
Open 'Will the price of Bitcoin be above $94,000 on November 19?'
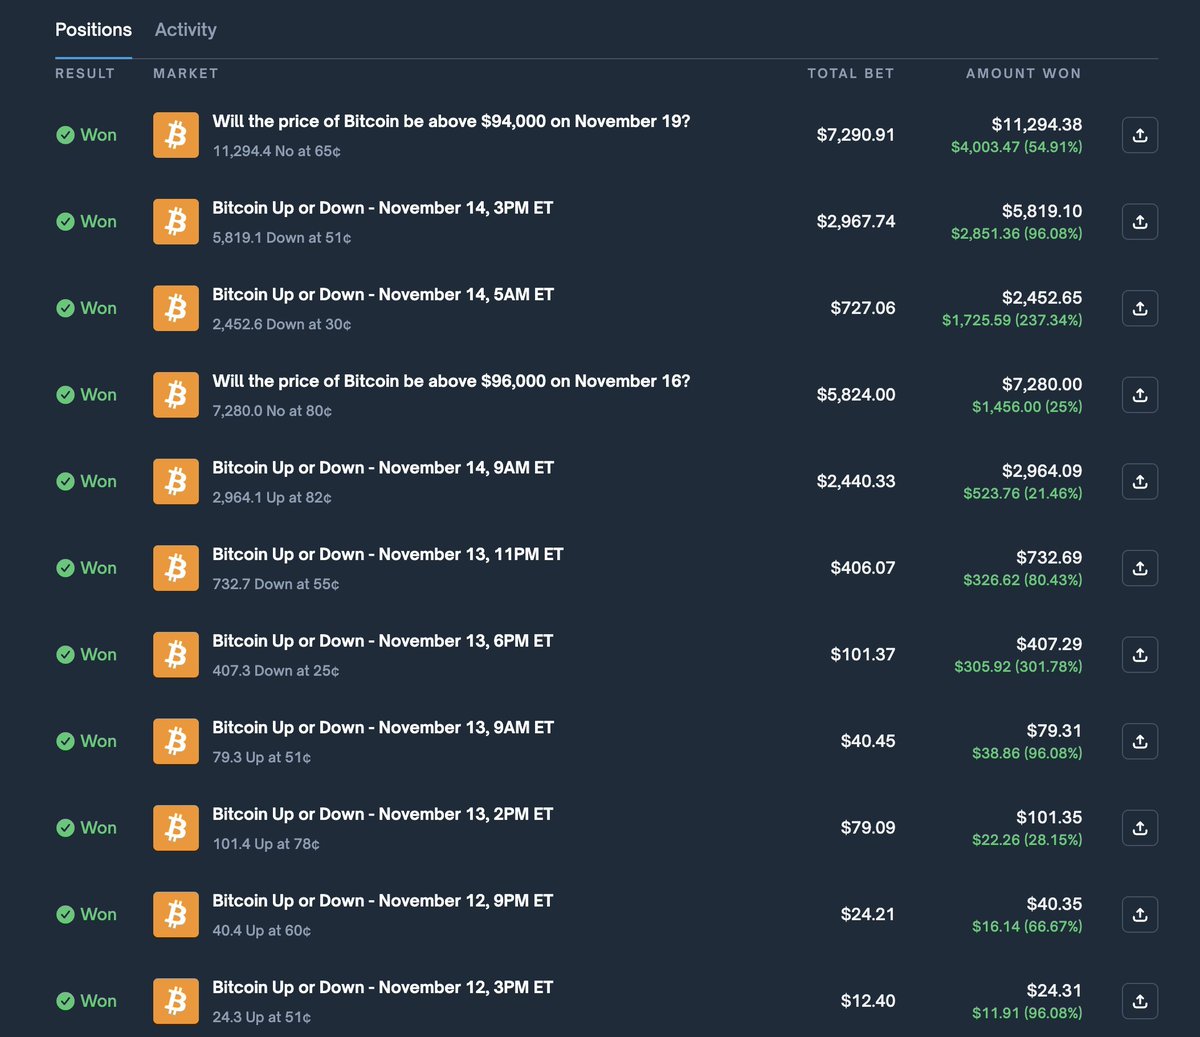coord(451,121)
